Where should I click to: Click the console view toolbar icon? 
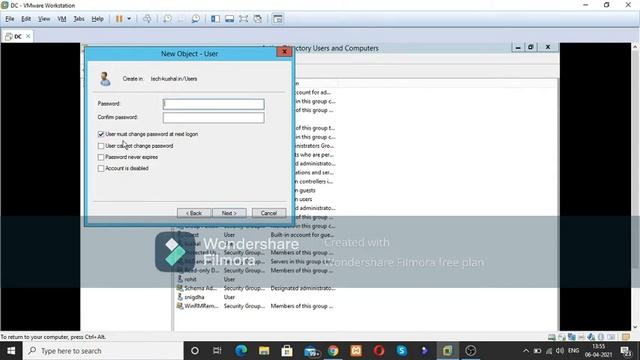(x=278, y=19)
